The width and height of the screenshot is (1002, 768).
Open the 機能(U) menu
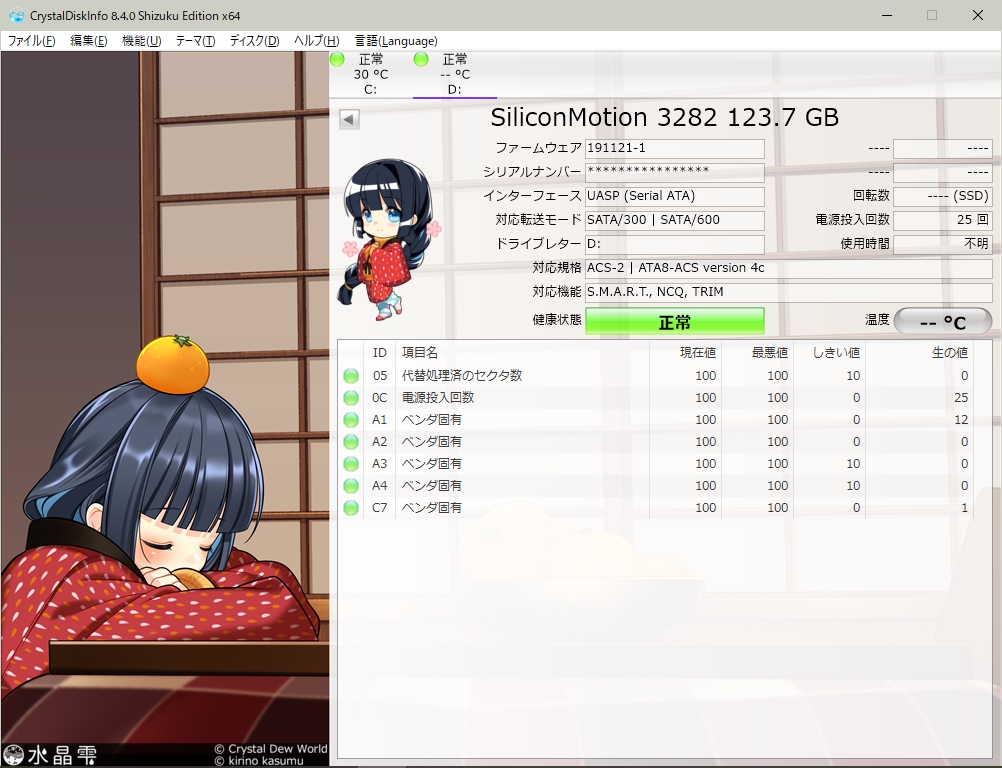click(141, 41)
